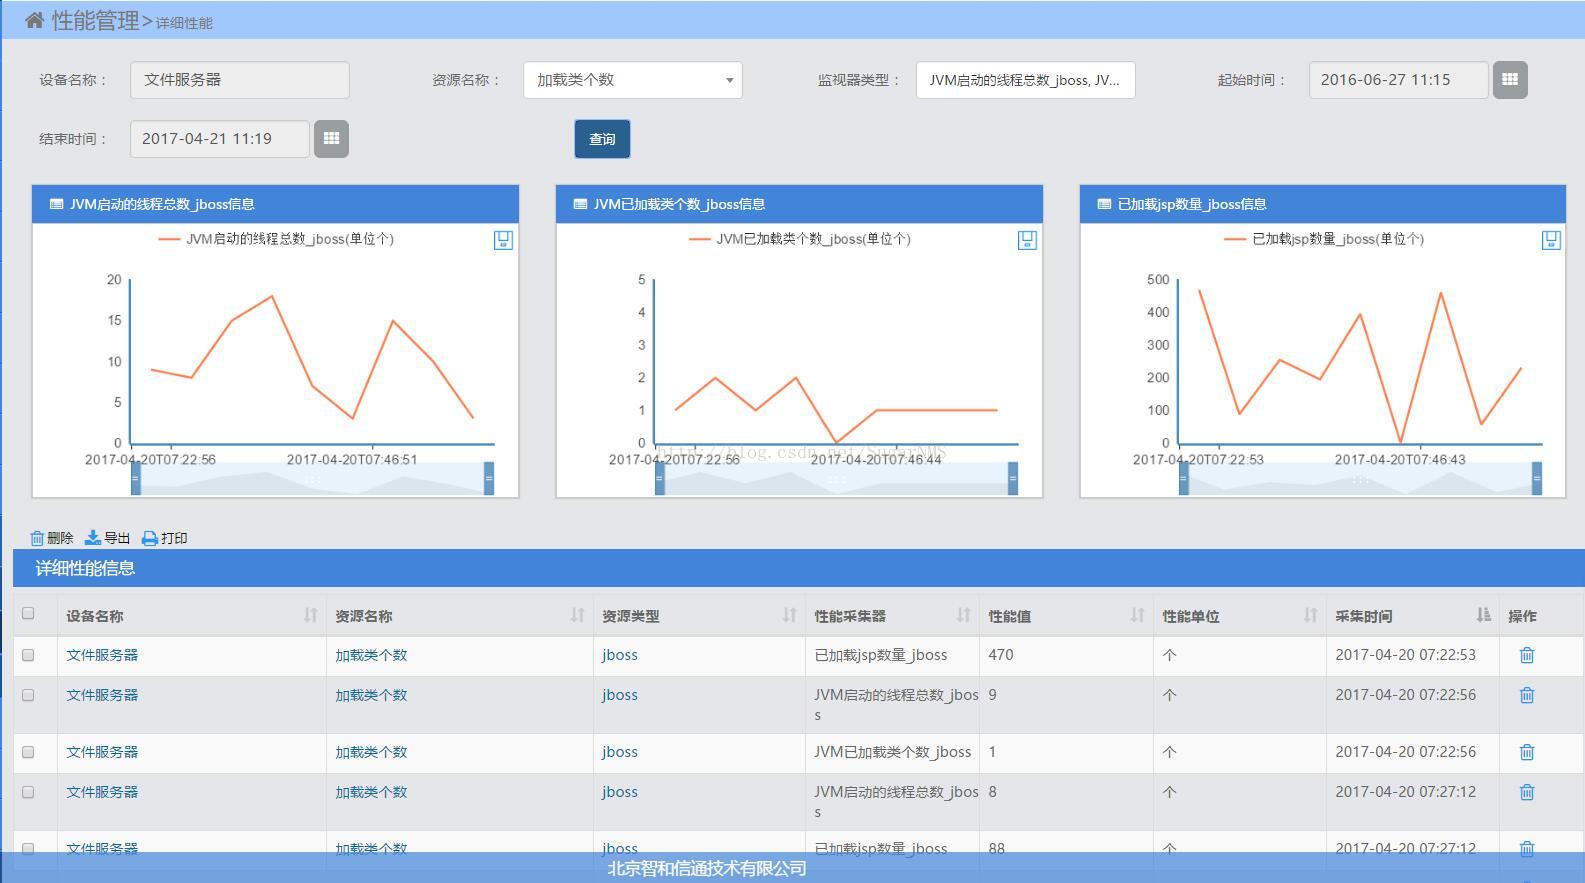Image resolution: width=1585 pixels, height=883 pixels.
Task: Click the delete toolbar button with trash icon
Action: [51, 538]
